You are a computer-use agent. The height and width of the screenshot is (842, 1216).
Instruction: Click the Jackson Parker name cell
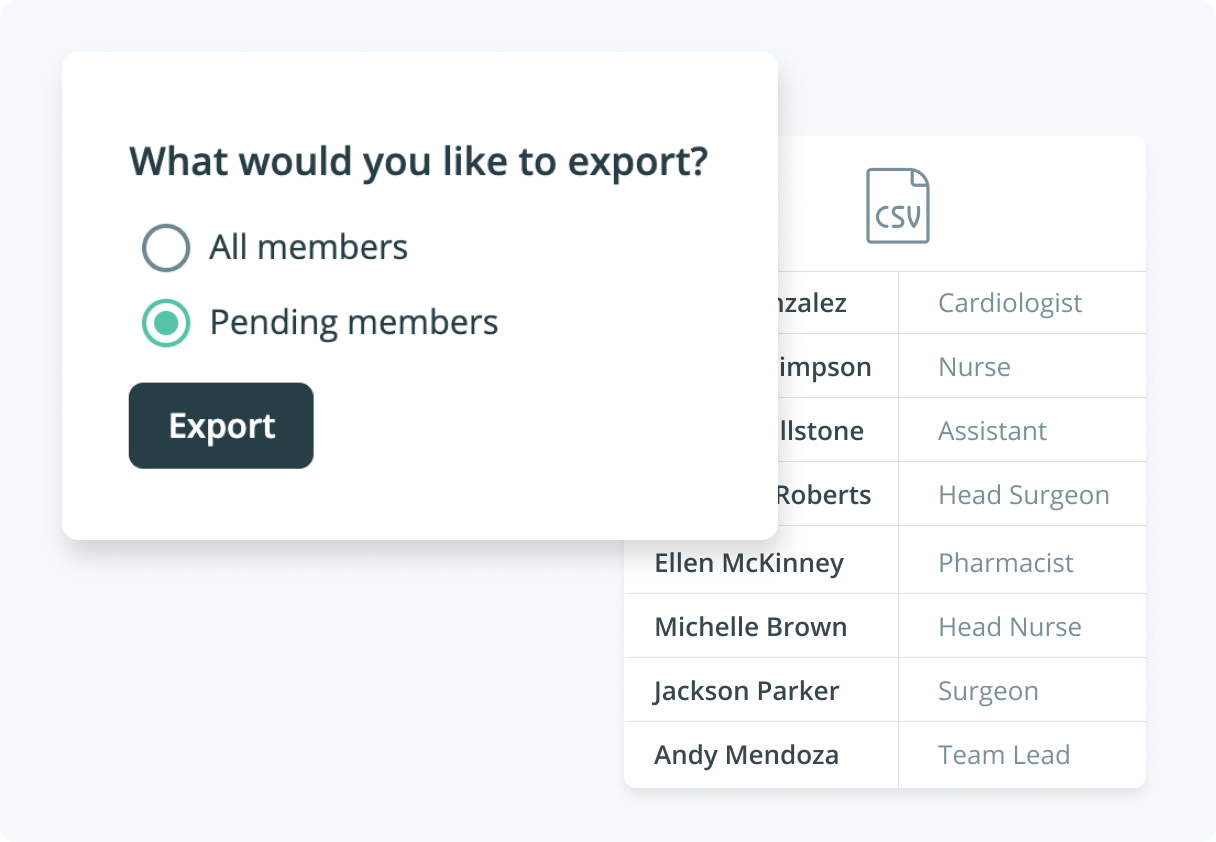[746, 691]
